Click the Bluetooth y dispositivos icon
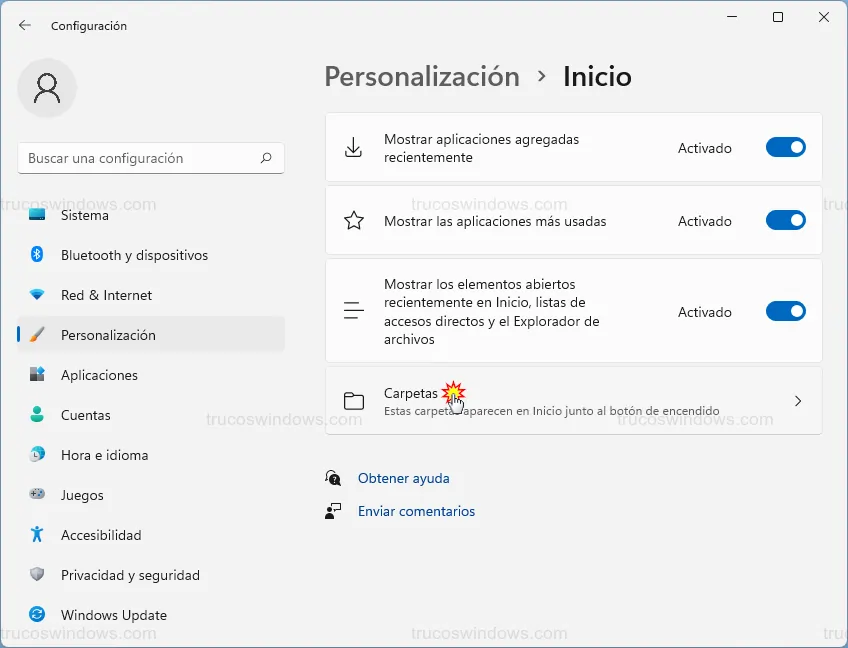The height and width of the screenshot is (648, 848). click(x=37, y=255)
